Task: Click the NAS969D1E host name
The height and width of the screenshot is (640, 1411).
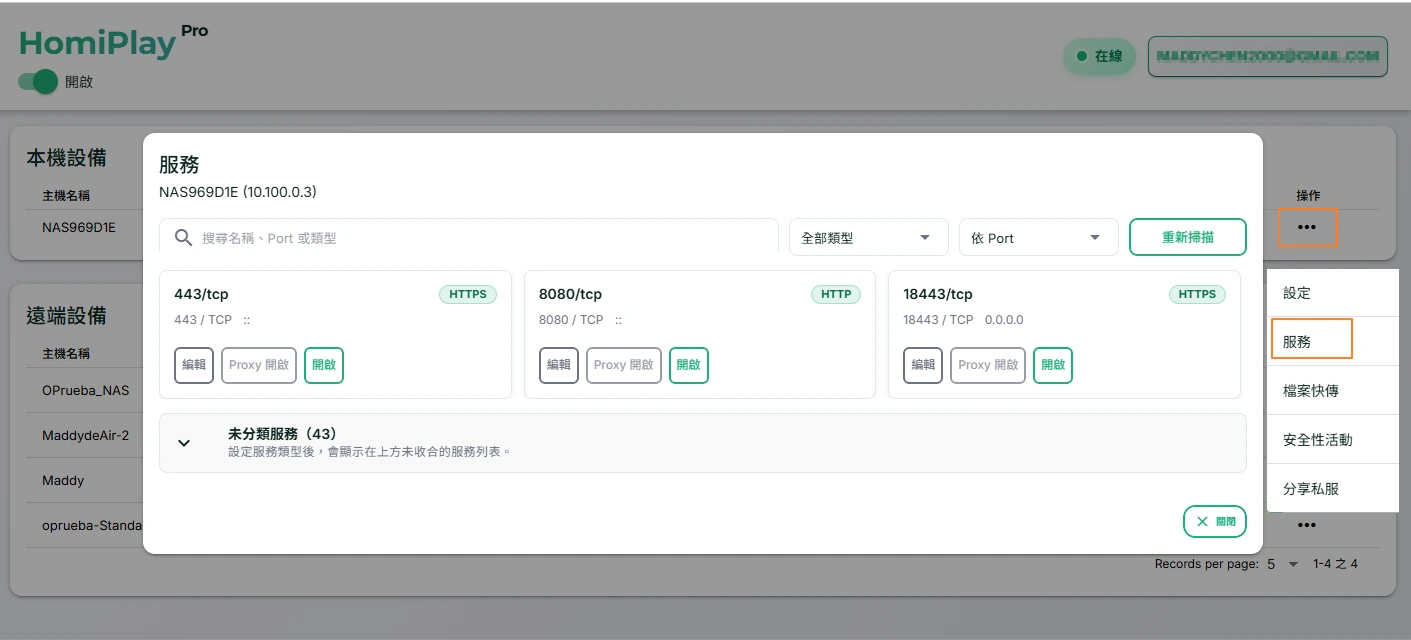Action: [x=79, y=227]
